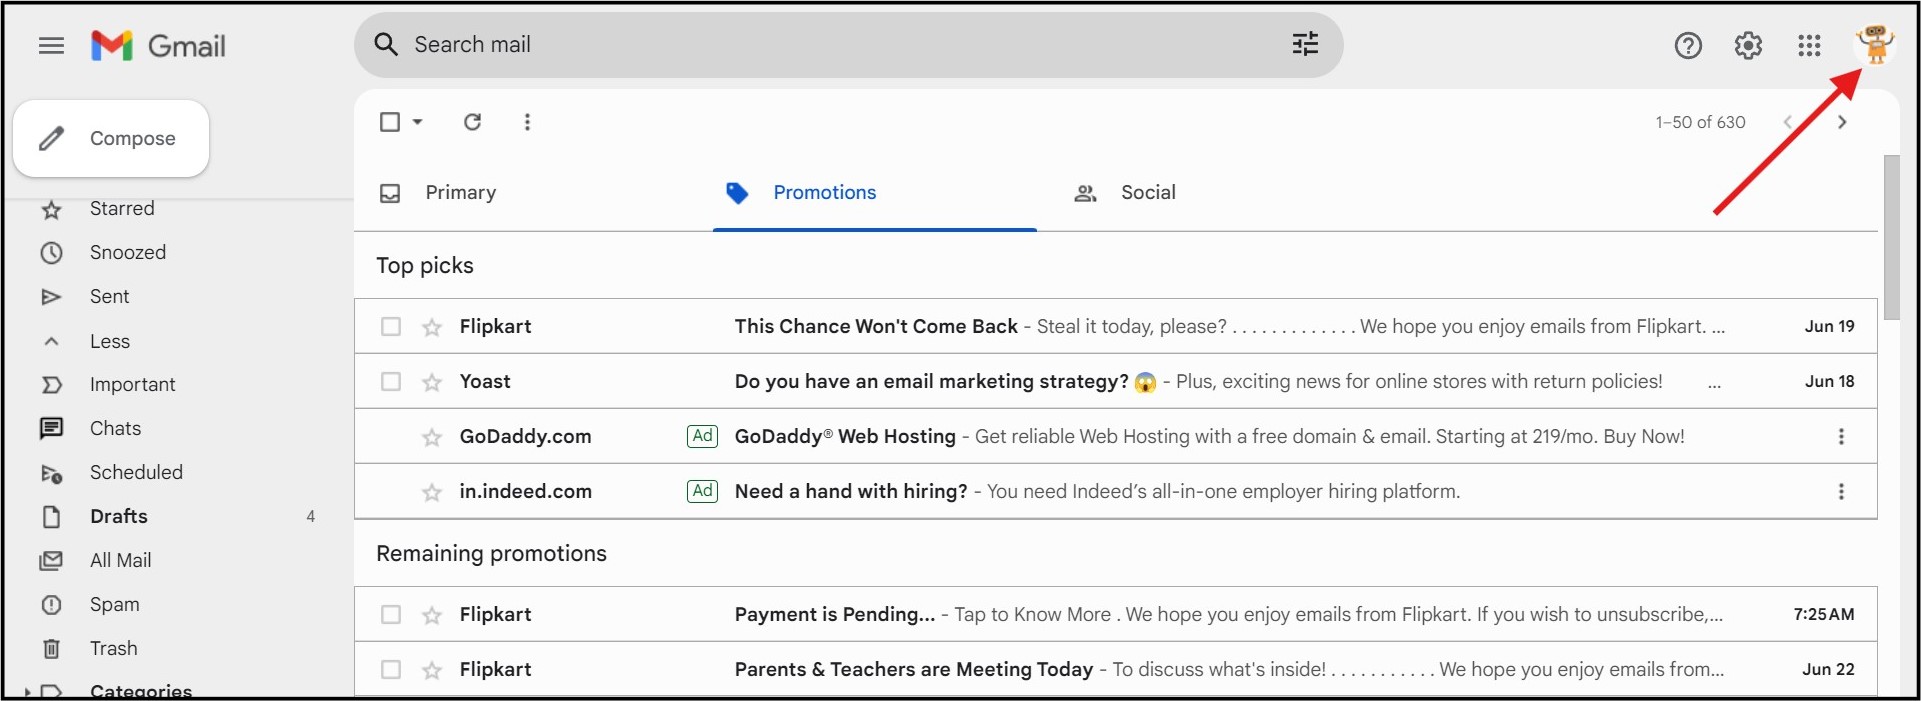Open the 'Payment is Pending...' email

[1116, 615]
